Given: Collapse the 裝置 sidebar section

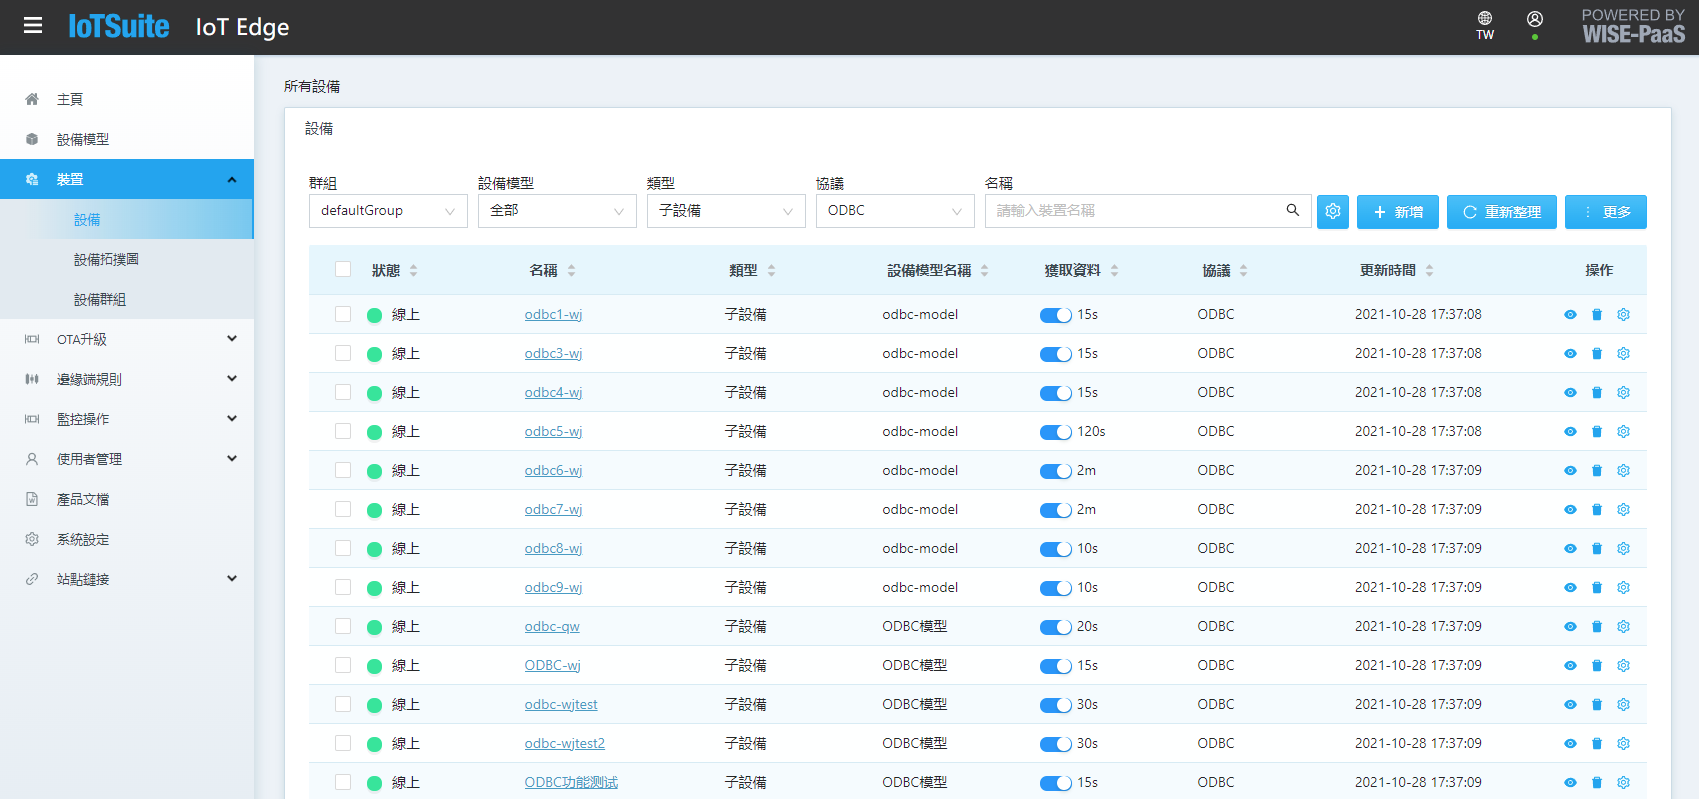Looking at the screenshot, I should tap(127, 179).
